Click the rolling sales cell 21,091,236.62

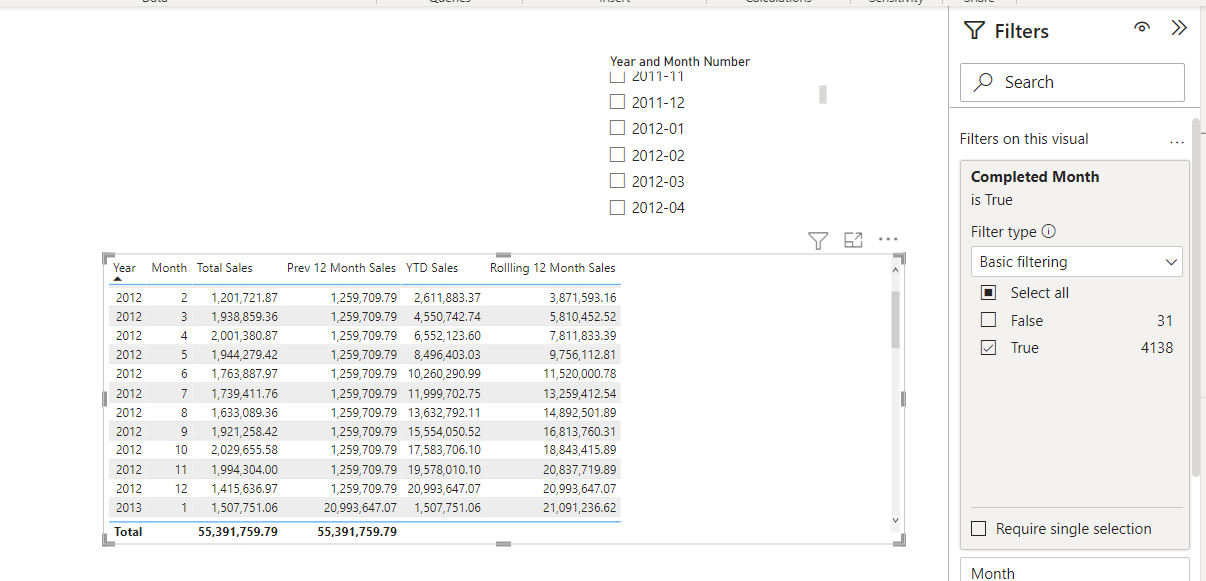coord(580,508)
